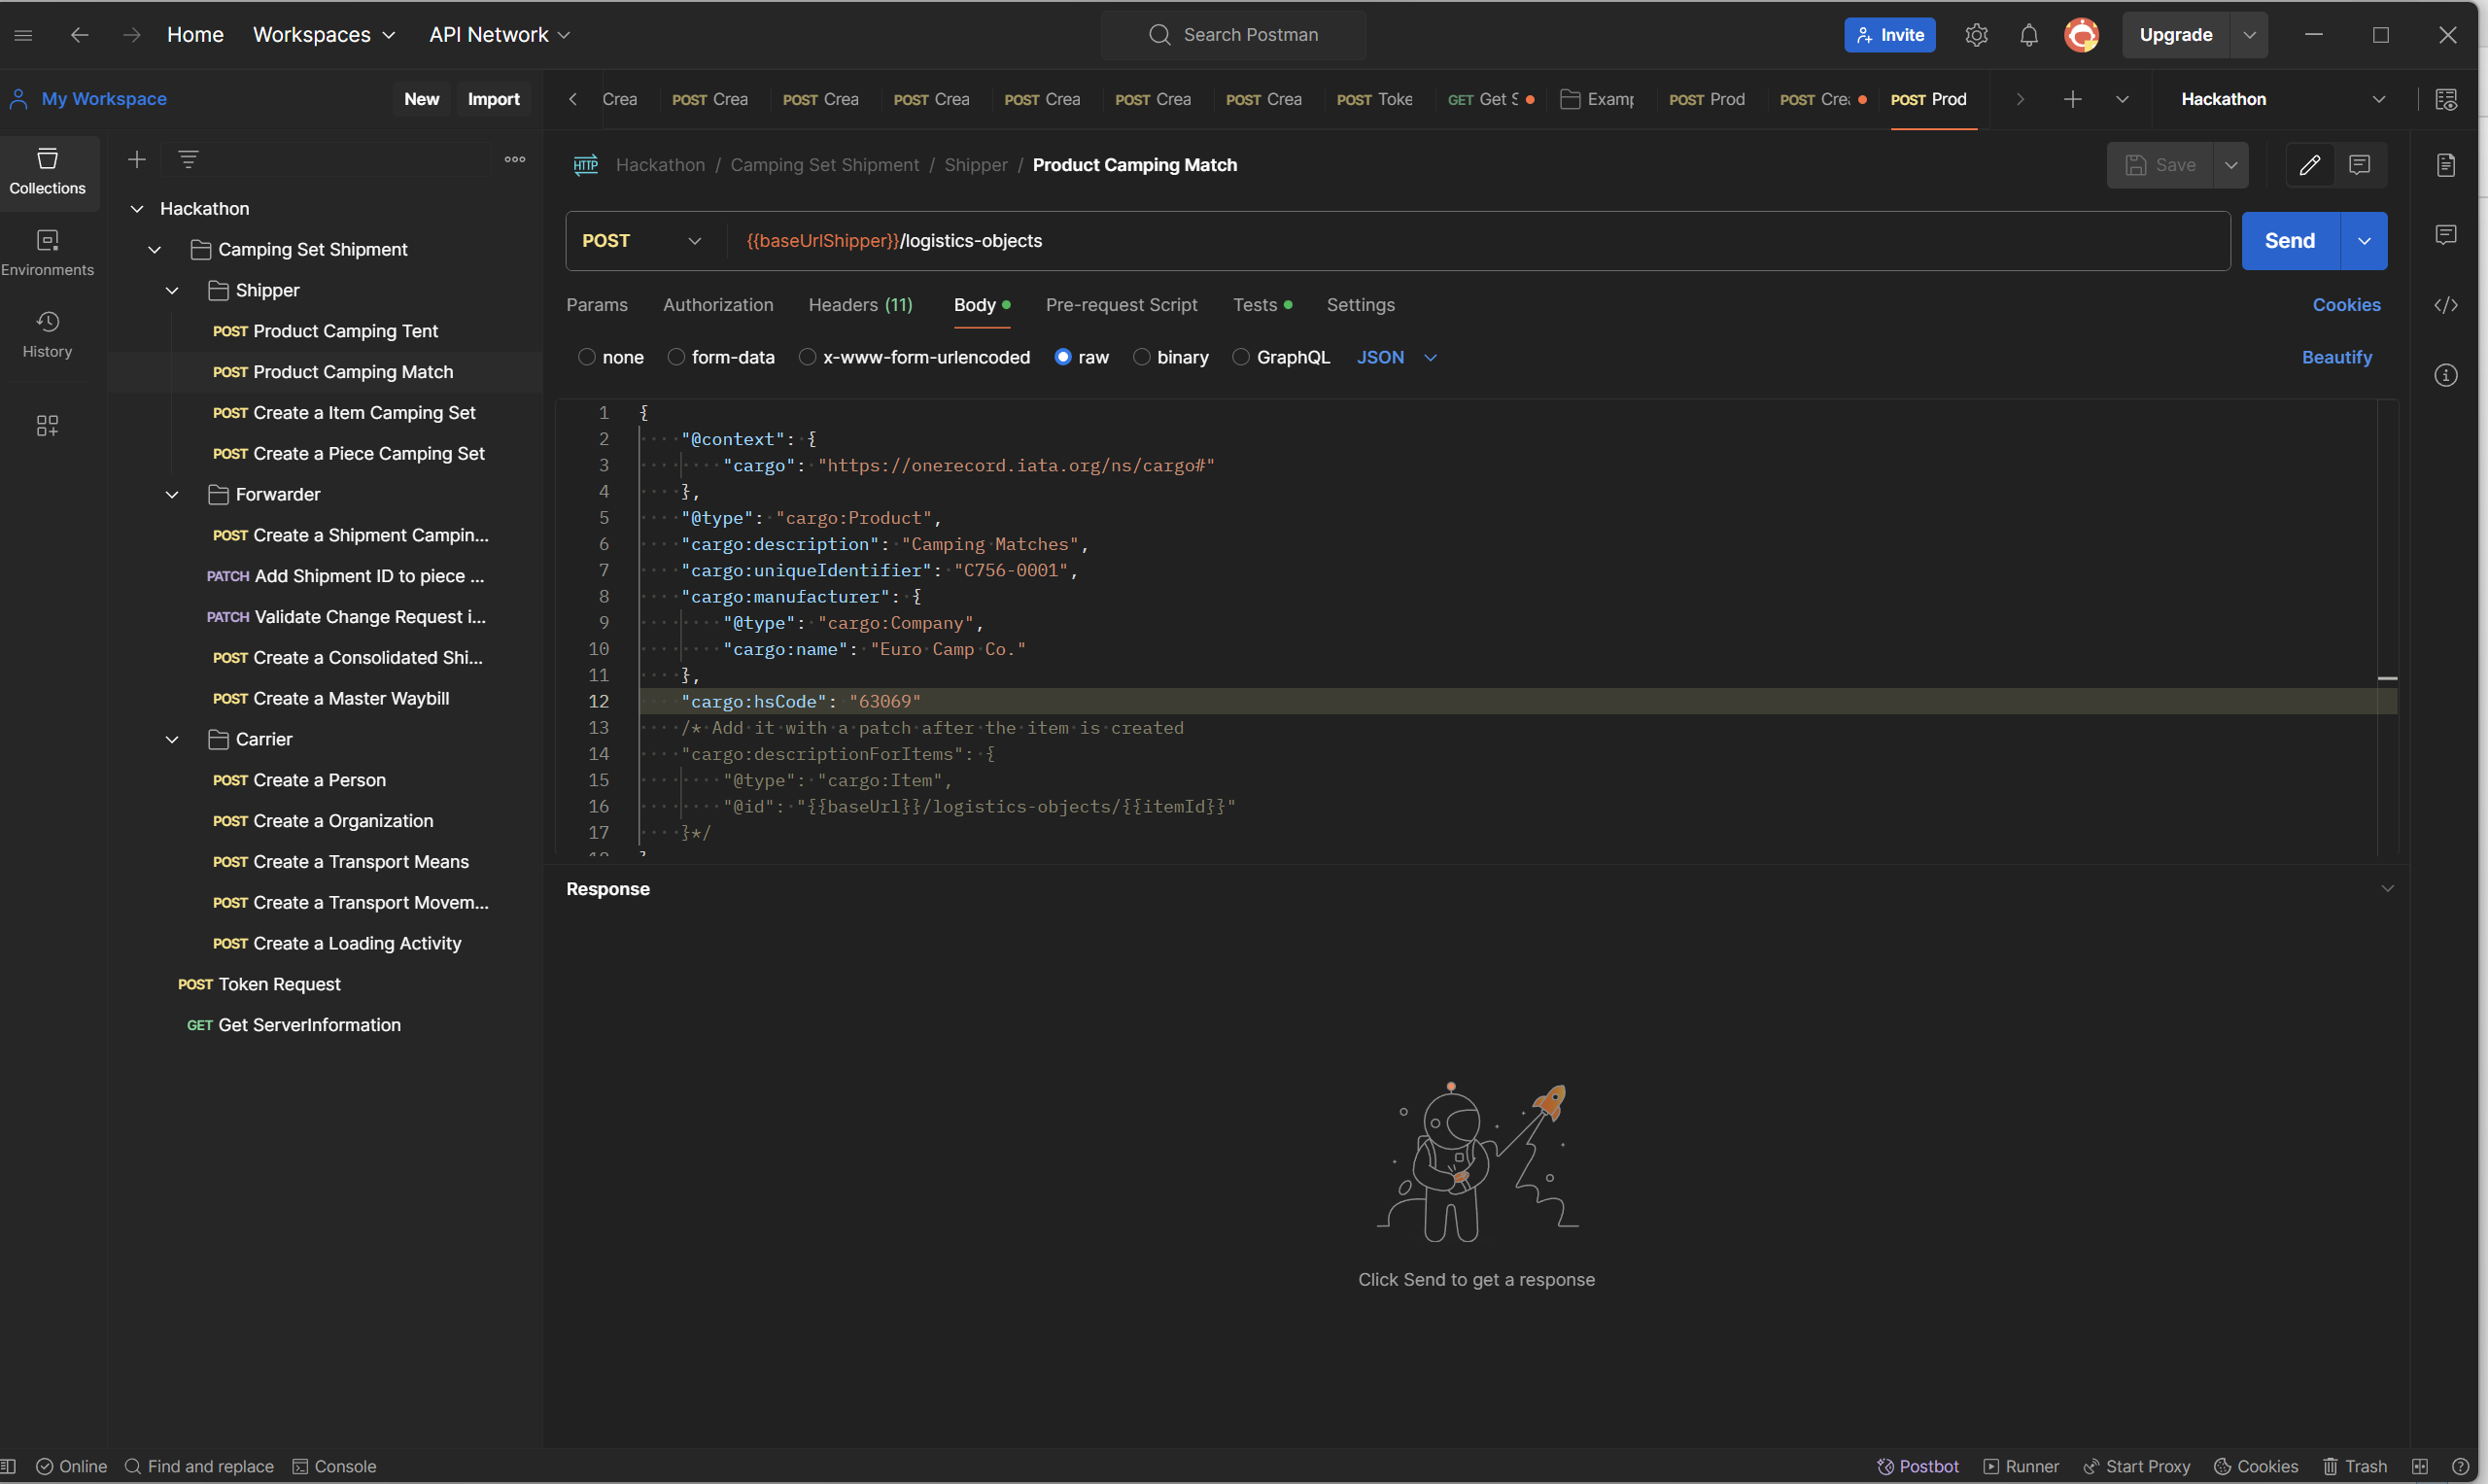Image resolution: width=2488 pixels, height=1484 pixels.
Task: Open the History sidebar panel
Action: [47, 334]
